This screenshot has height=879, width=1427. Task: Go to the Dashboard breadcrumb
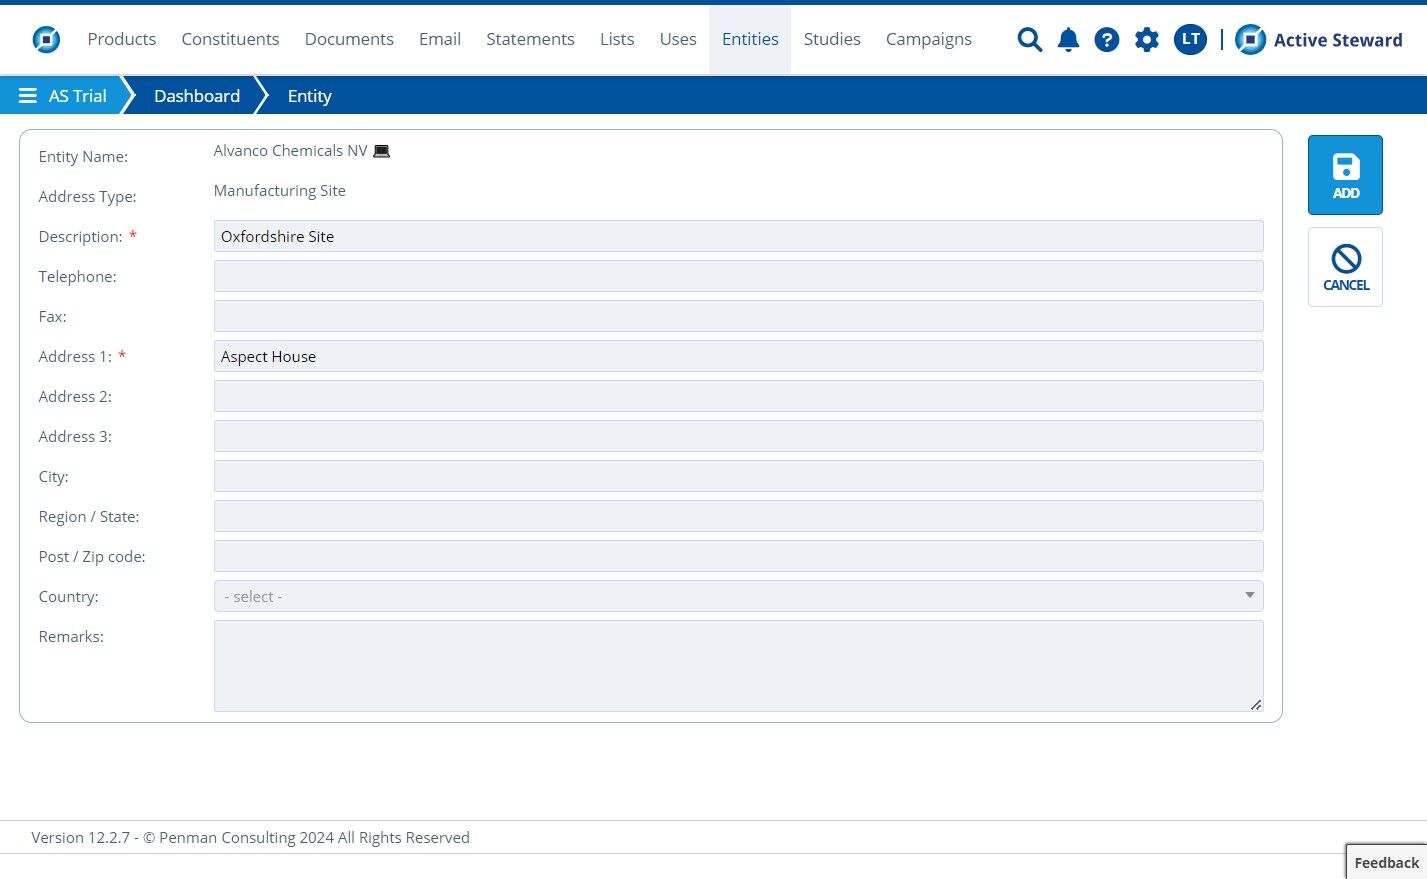click(197, 96)
